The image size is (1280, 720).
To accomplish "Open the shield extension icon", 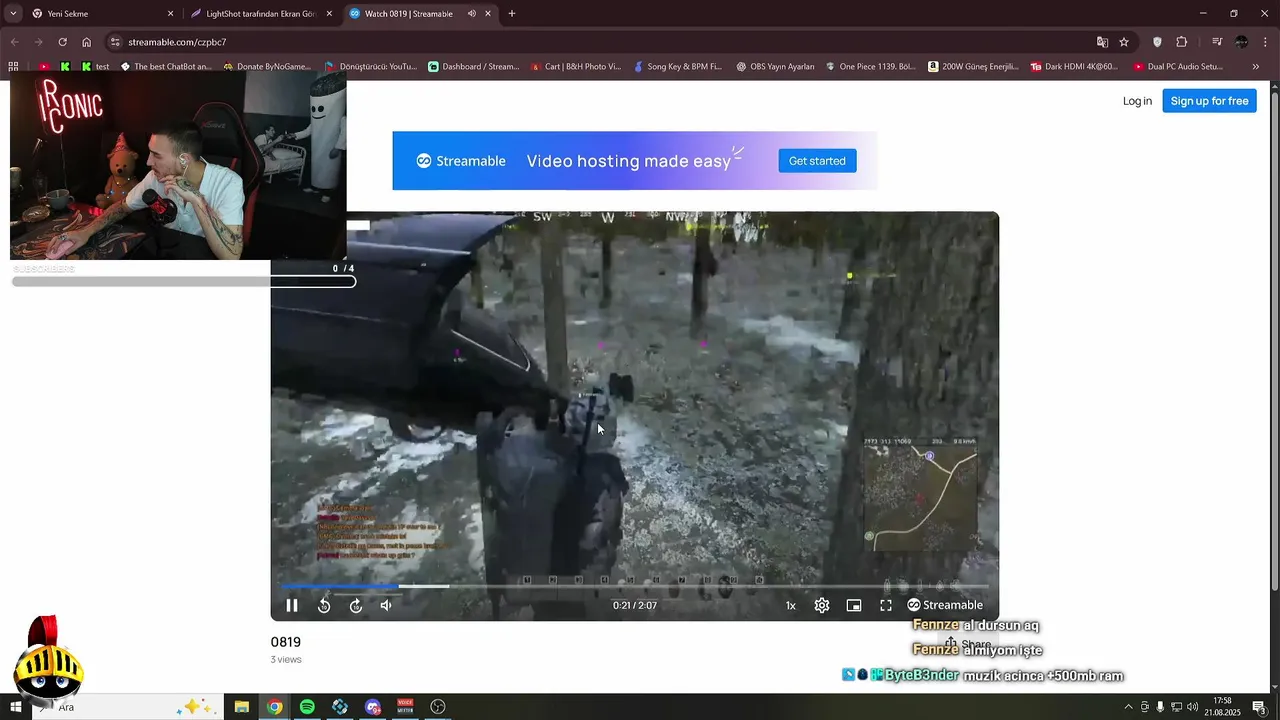I will [1158, 42].
